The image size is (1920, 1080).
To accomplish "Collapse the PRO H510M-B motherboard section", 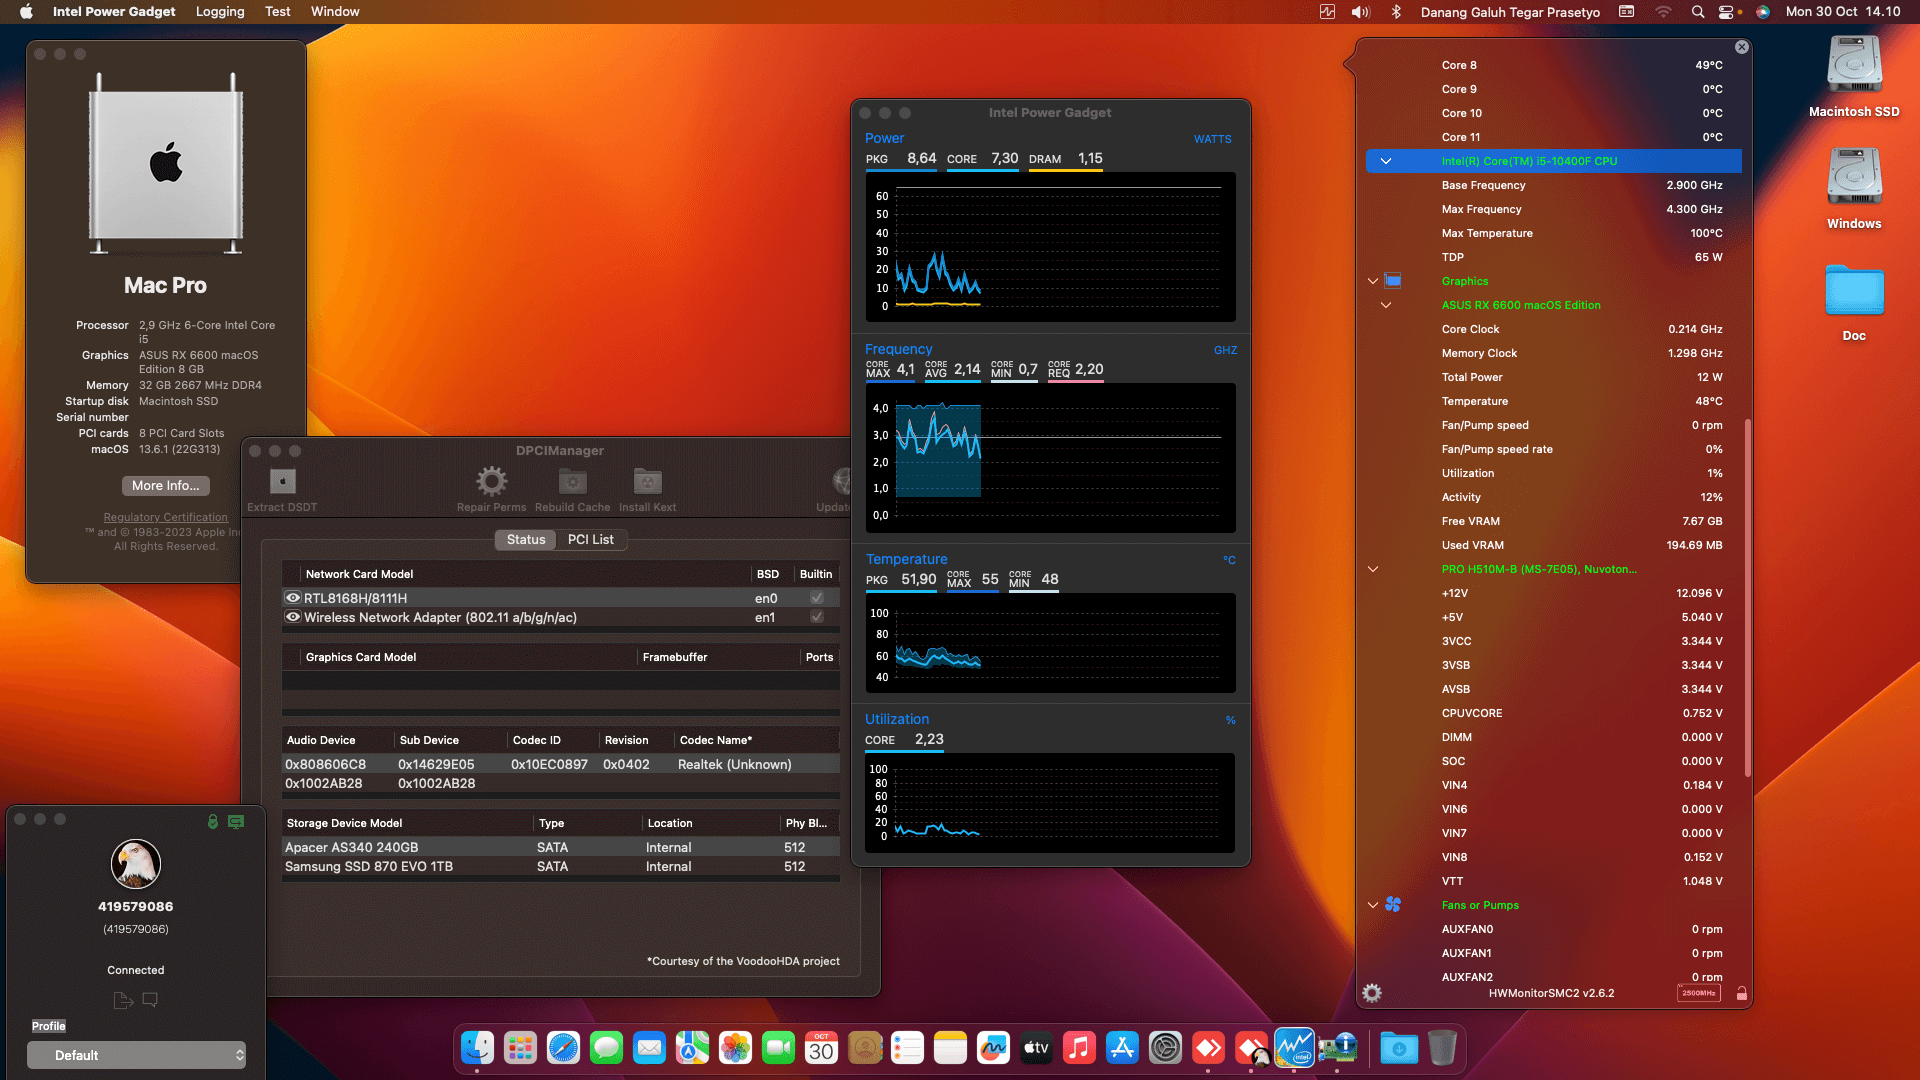I will click(x=1373, y=569).
